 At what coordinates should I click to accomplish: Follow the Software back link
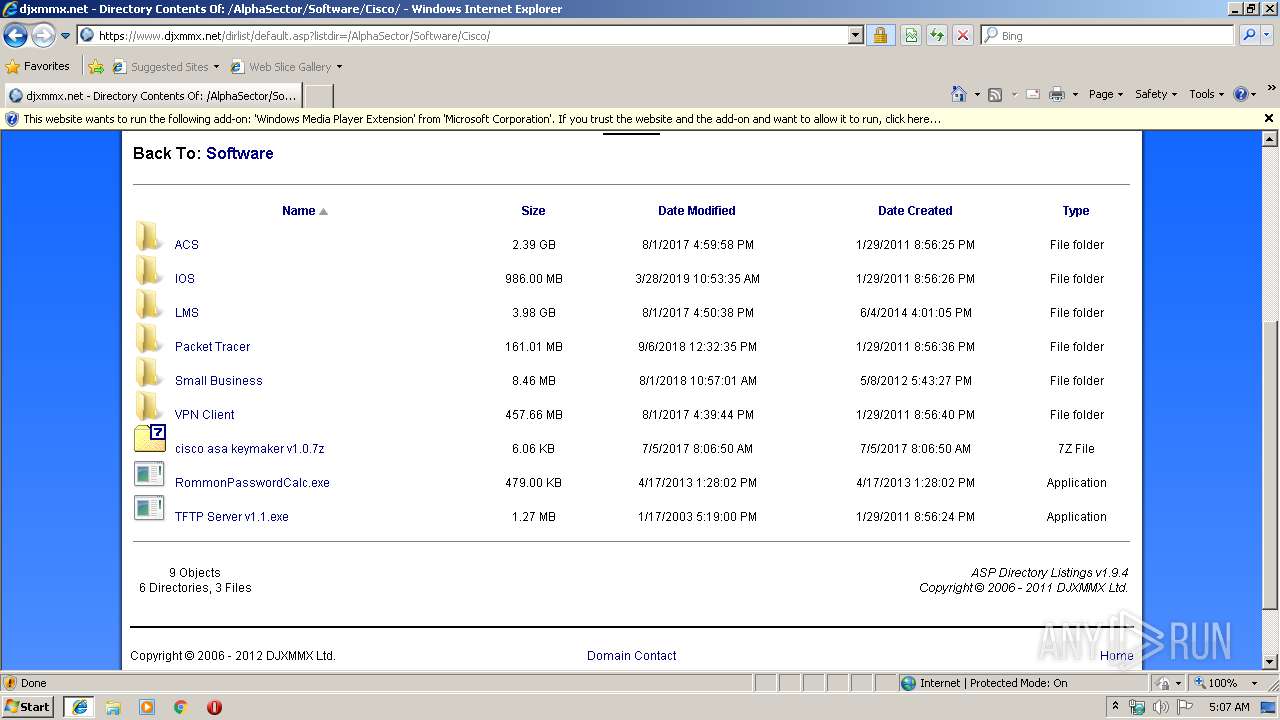pos(239,153)
